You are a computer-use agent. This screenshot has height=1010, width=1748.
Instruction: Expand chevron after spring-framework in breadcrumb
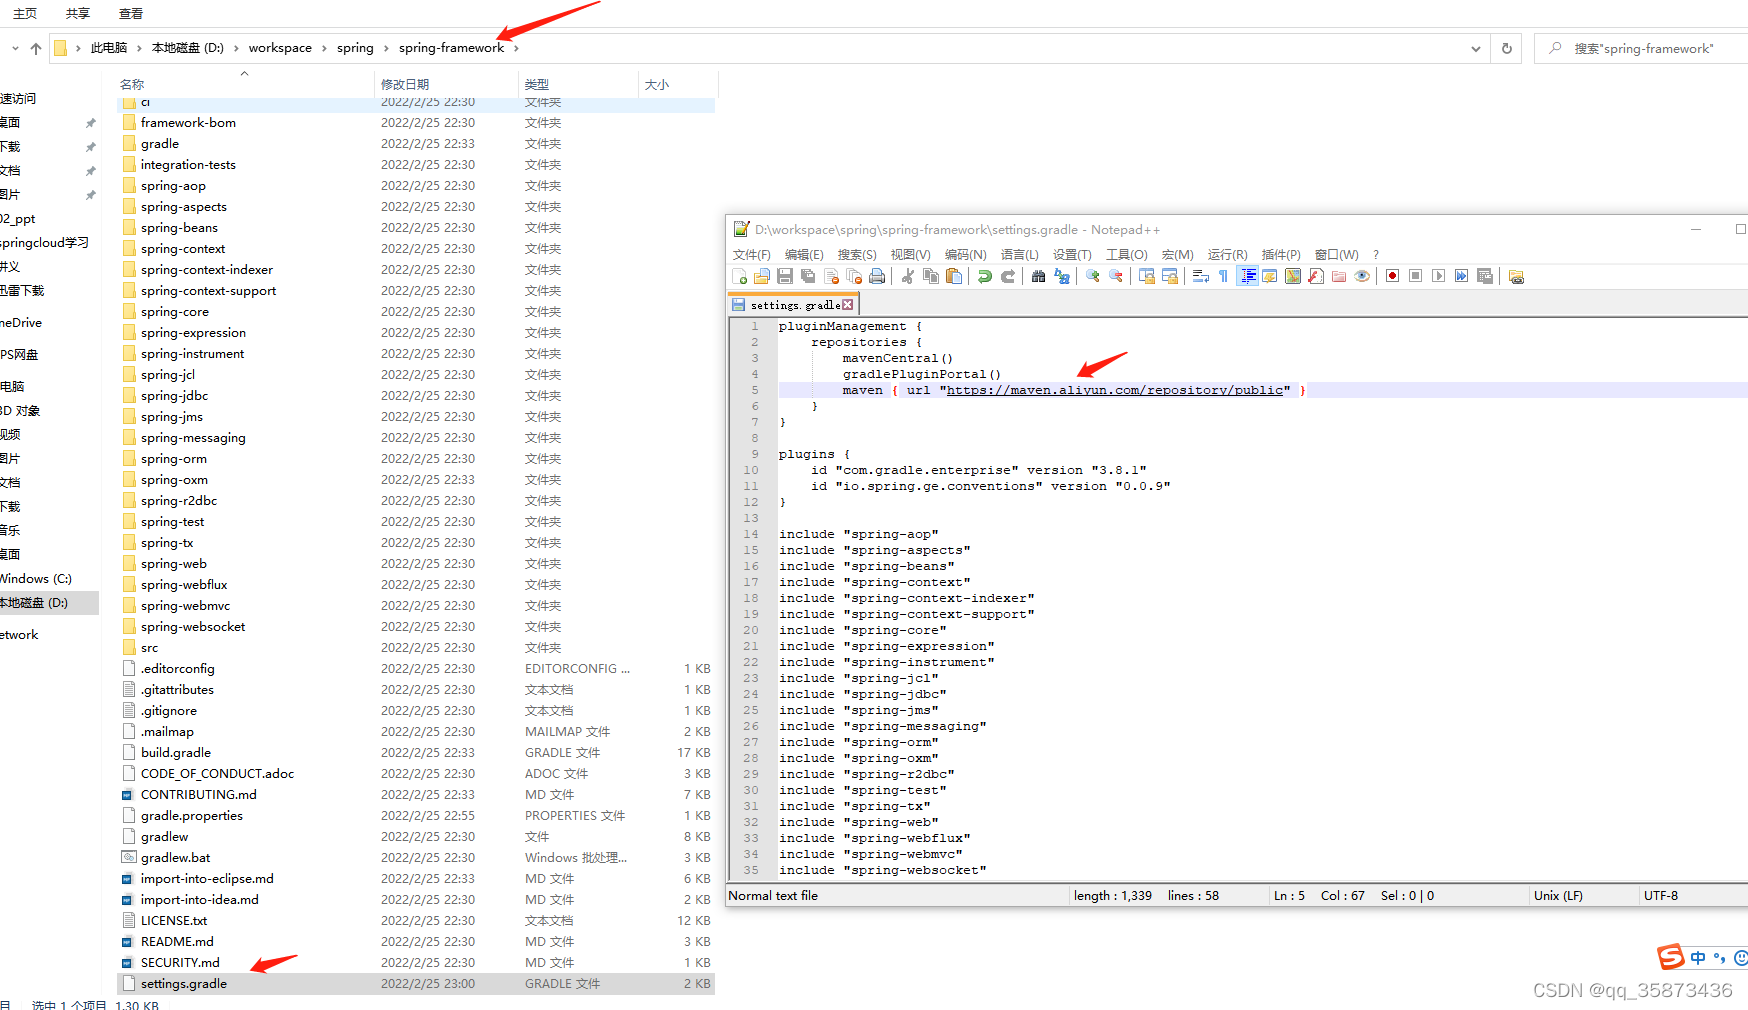coord(516,48)
